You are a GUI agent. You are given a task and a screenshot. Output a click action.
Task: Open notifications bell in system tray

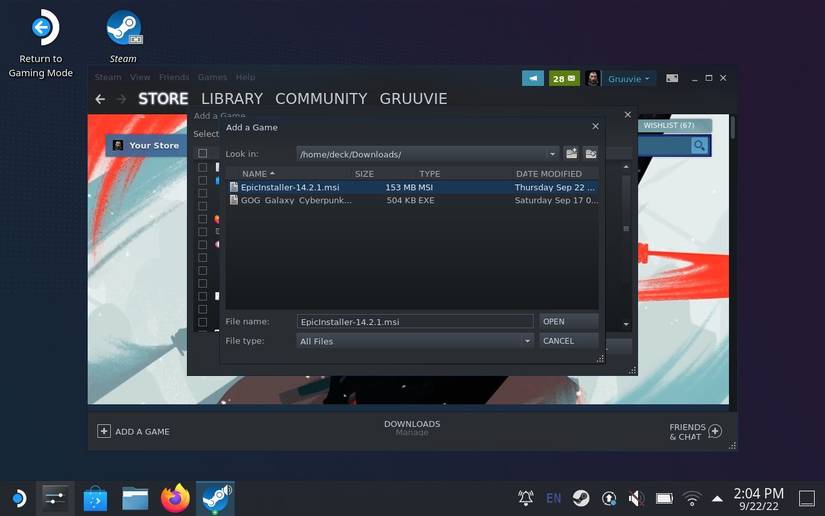[x=525, y=498]
